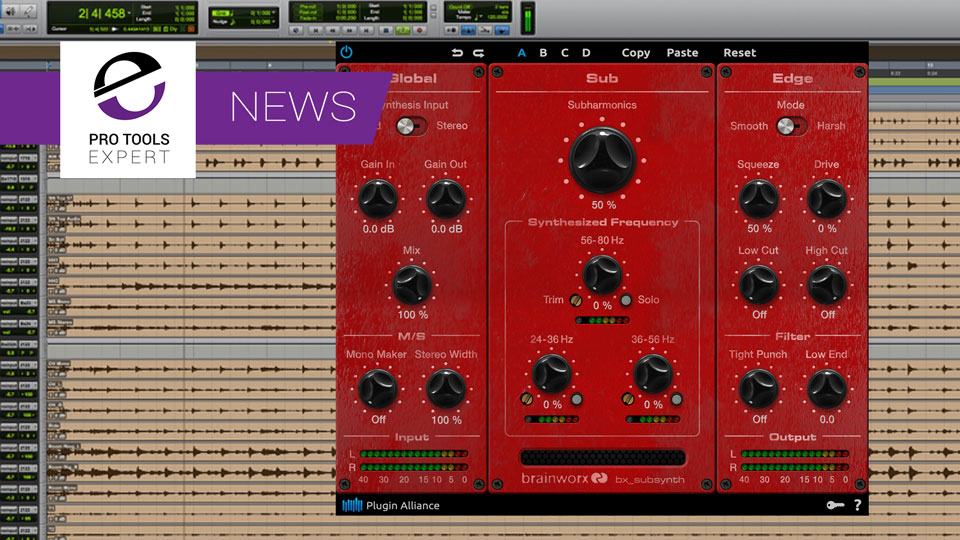Click the Subharmonics 50 % value
Image resolution: width=960 pixels, height=540 pixels.
point(604,205)
